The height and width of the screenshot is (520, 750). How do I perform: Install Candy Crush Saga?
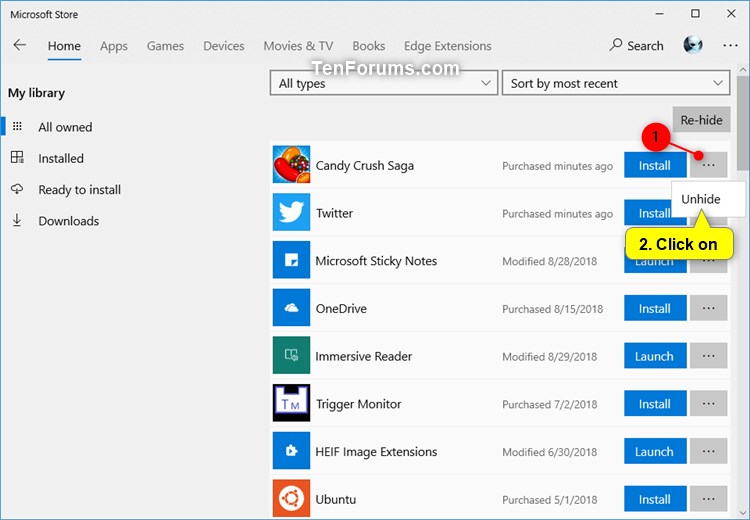click(x=655, y=165)
